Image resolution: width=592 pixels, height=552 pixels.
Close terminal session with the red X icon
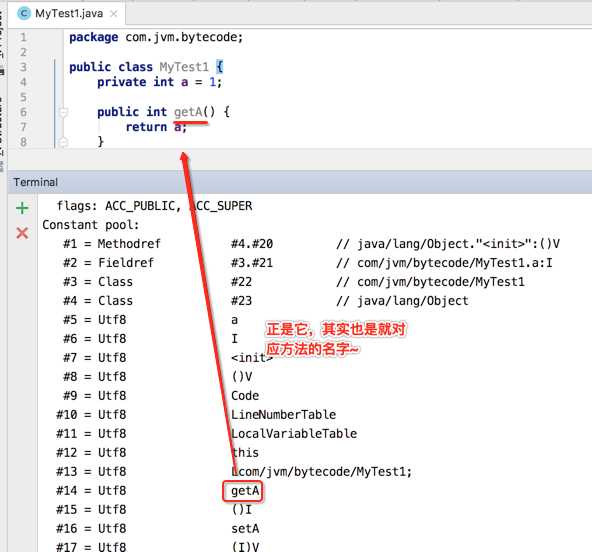point(22,233)
